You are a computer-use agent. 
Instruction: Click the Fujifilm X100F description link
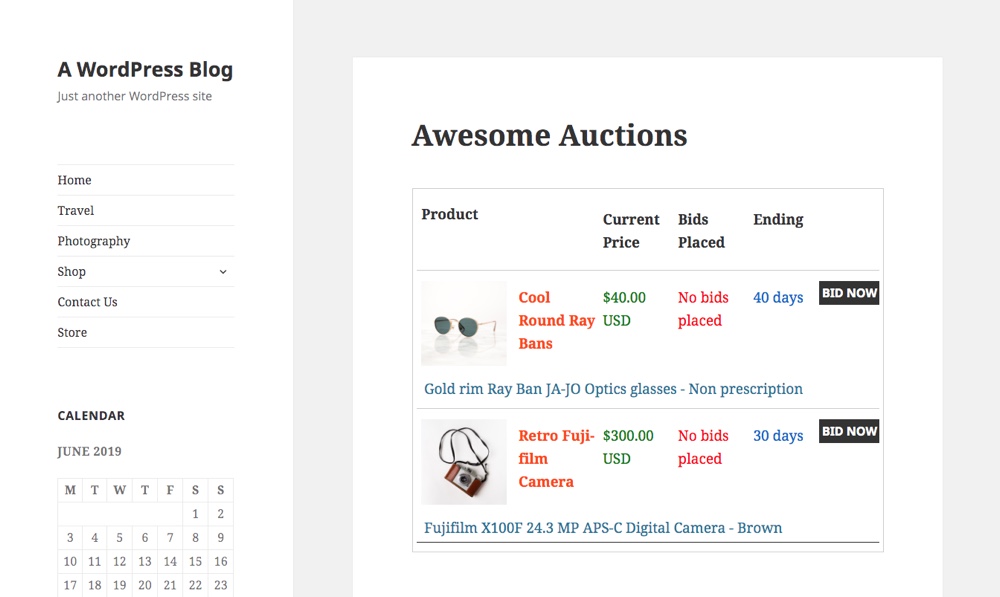tap(603, 528)
